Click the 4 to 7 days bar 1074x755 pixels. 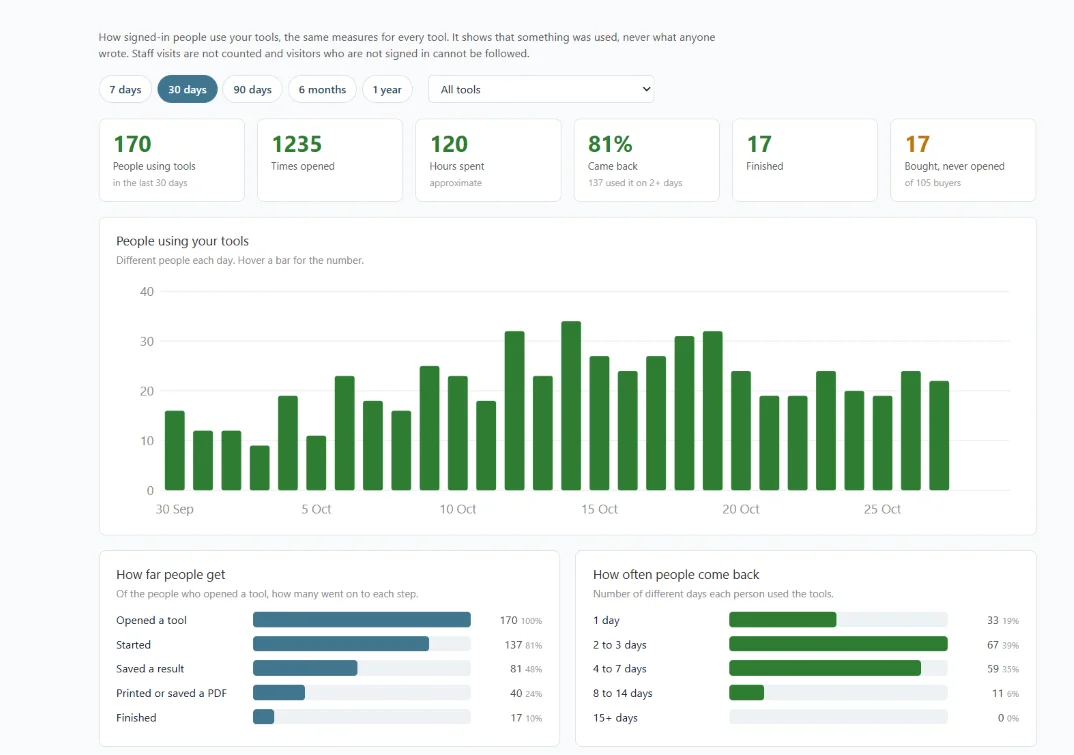(838, 668)
